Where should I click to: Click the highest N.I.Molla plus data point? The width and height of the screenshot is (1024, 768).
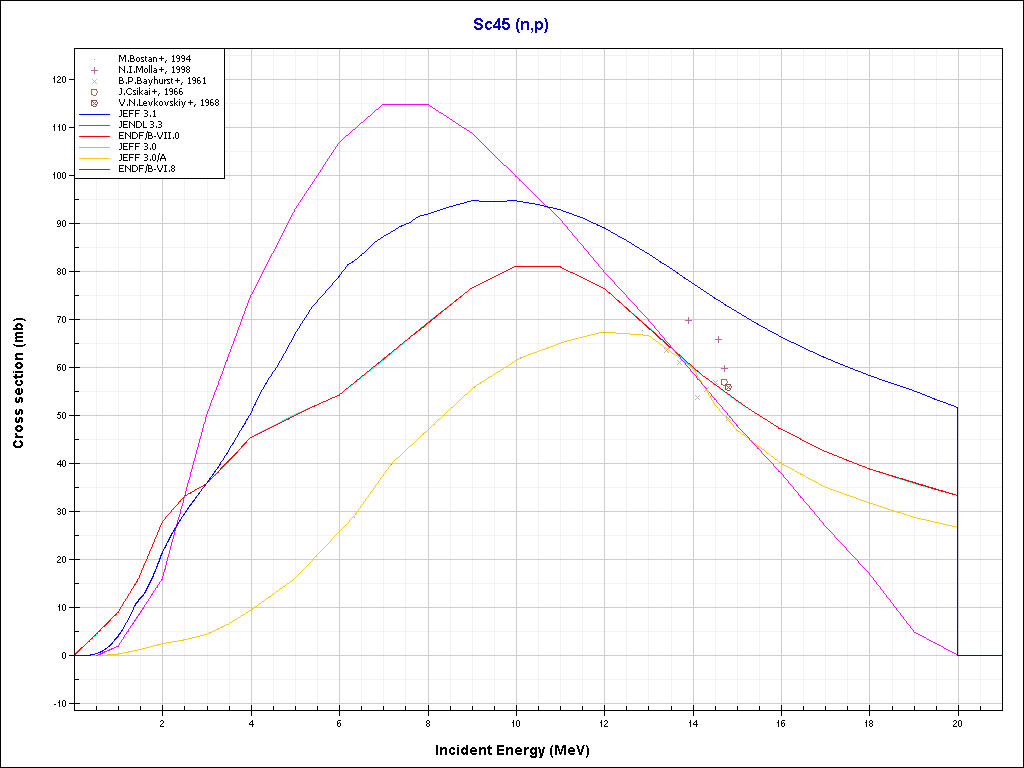688,320
